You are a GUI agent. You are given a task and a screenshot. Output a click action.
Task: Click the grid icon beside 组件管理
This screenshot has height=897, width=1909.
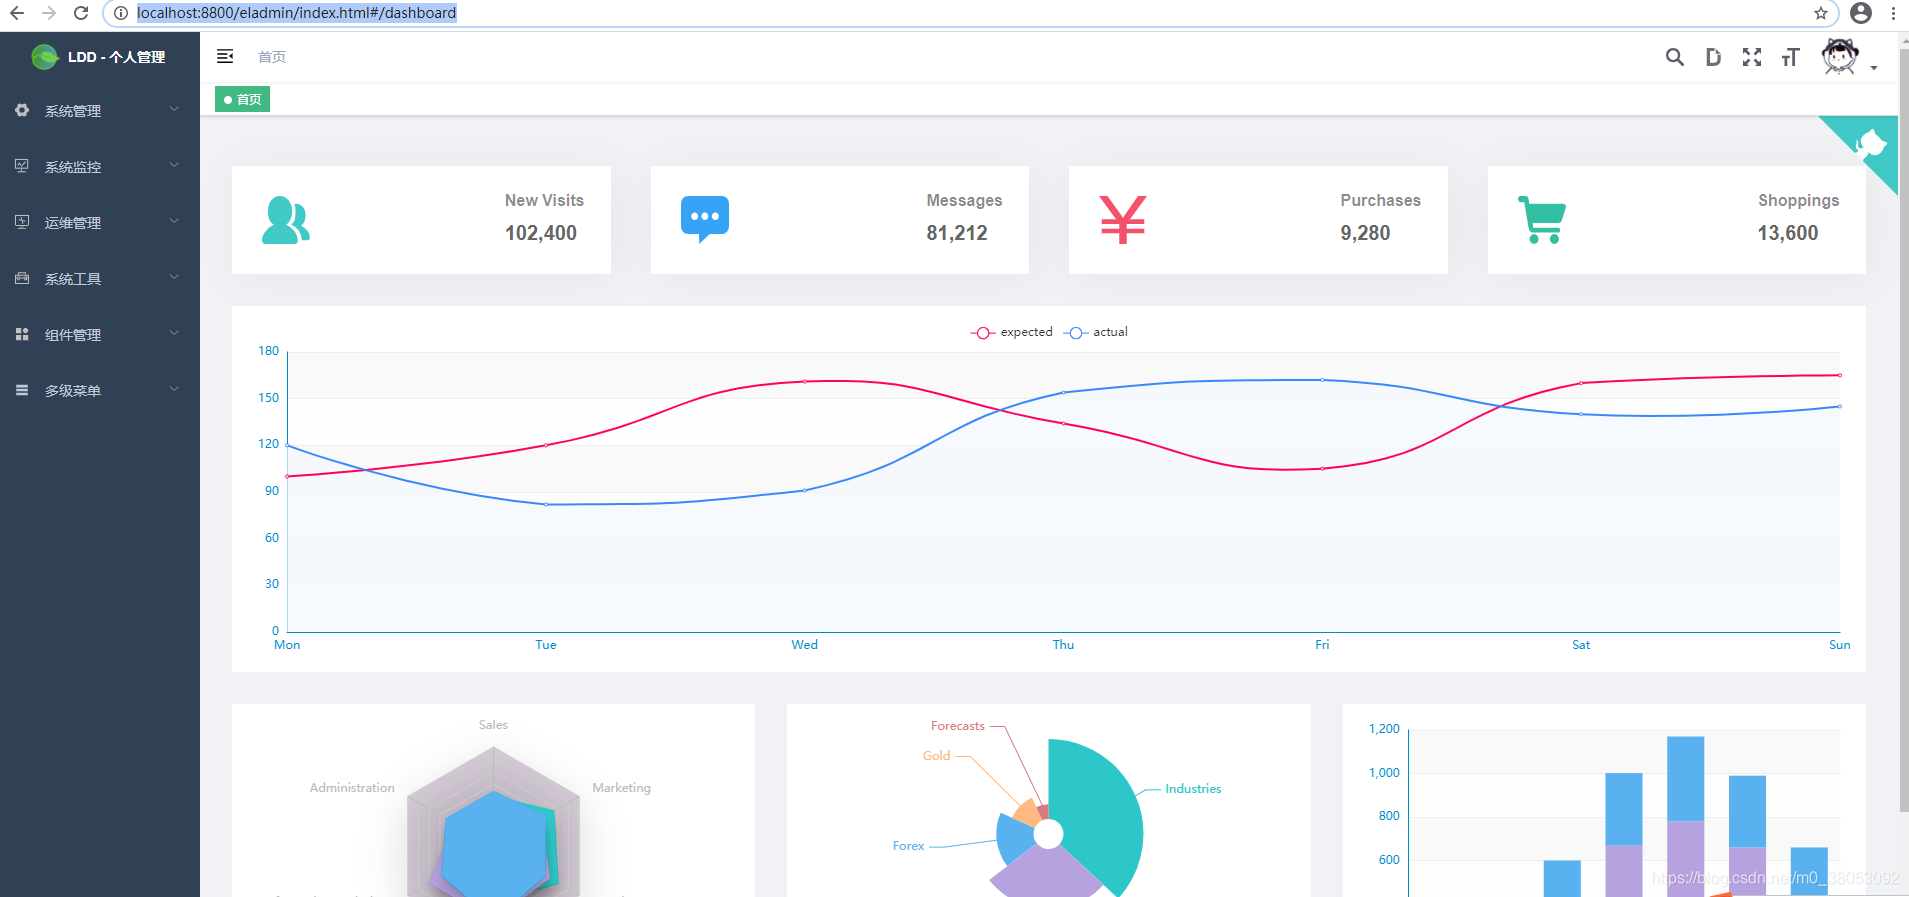(x=22, y=334)
